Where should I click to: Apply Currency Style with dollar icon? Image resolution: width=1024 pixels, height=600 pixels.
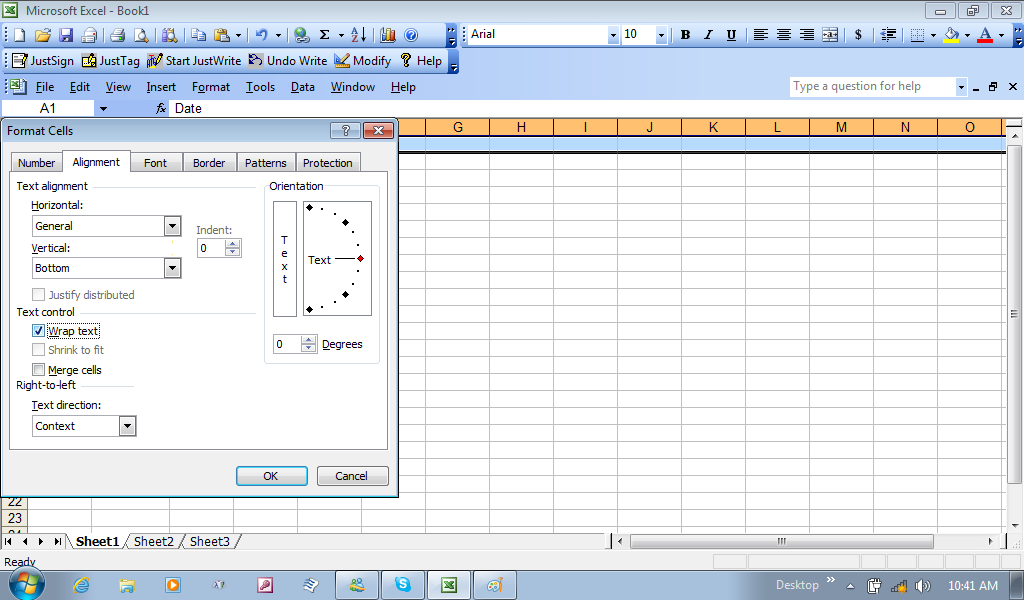coord(858,35)
